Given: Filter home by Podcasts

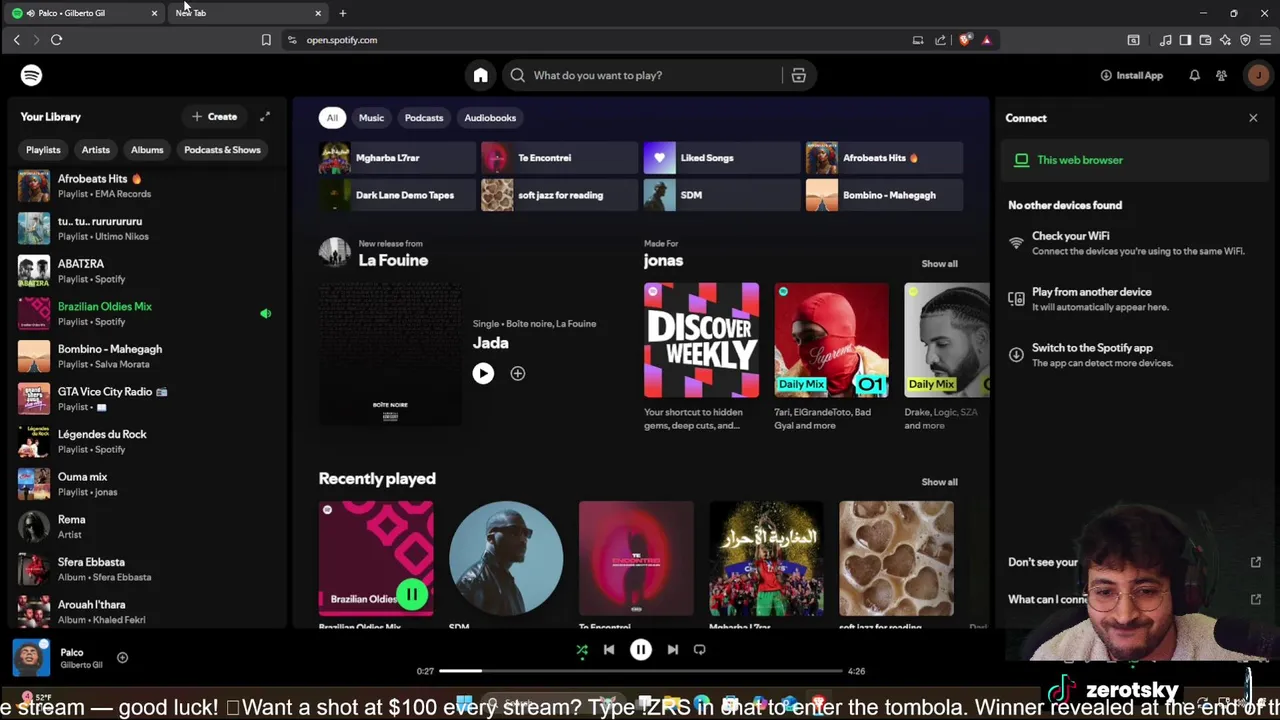Looking at the screenshot, I should (424, 118).
